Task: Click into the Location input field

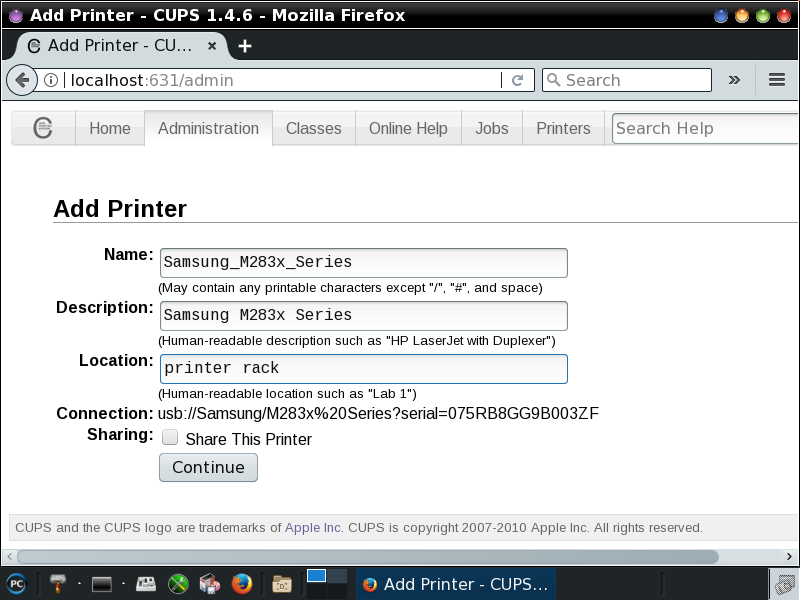Action: [363, 368]
